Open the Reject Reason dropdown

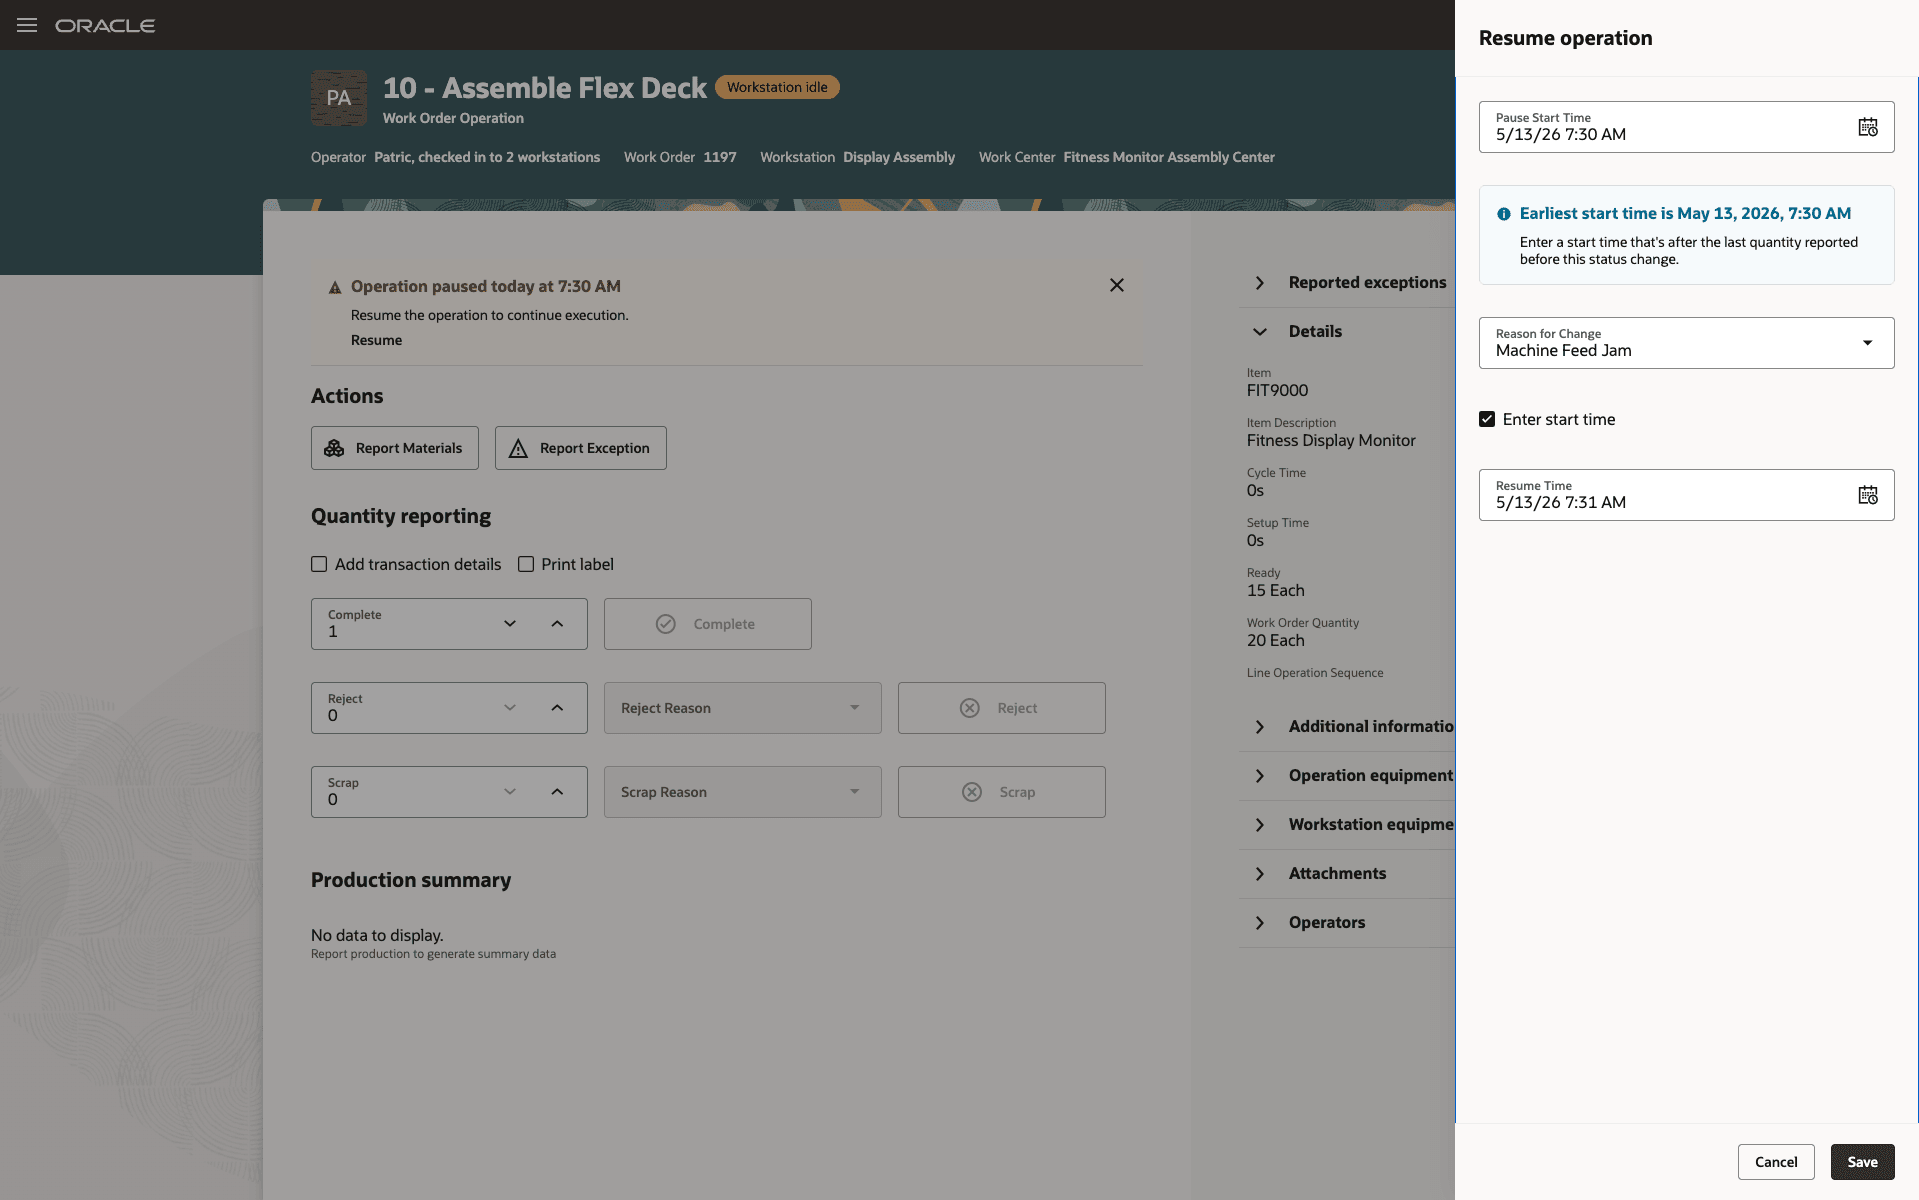855,708
